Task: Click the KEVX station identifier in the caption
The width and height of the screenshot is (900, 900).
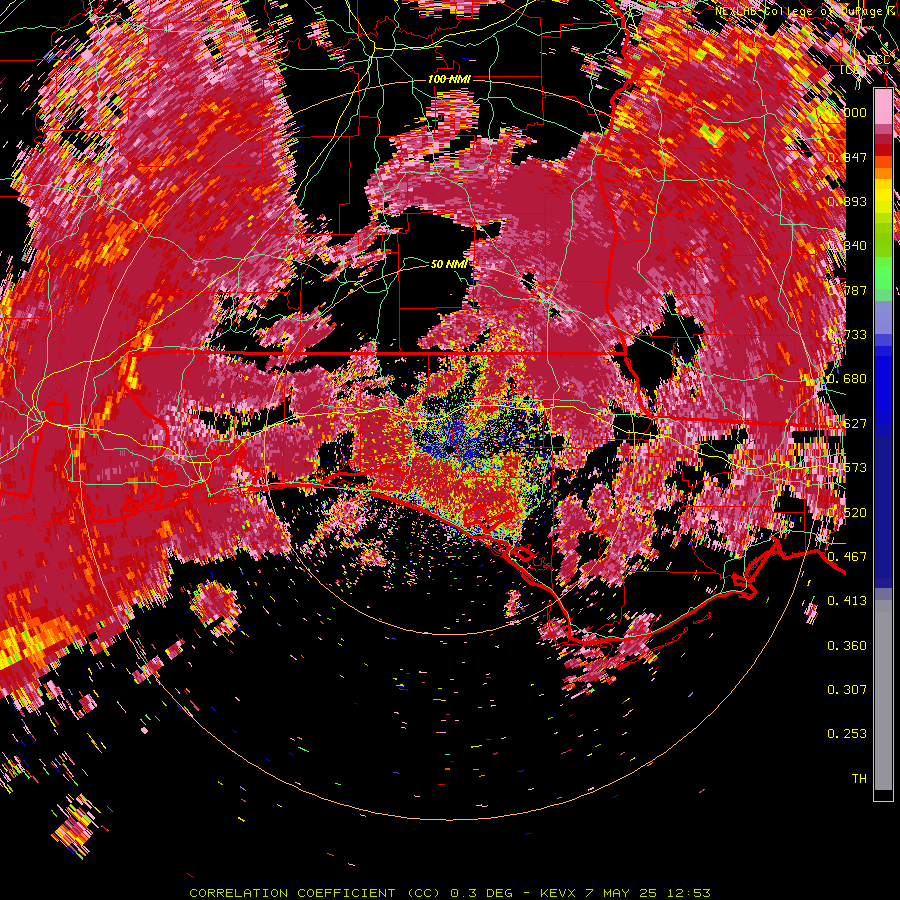Action: (x=558, y=893)
